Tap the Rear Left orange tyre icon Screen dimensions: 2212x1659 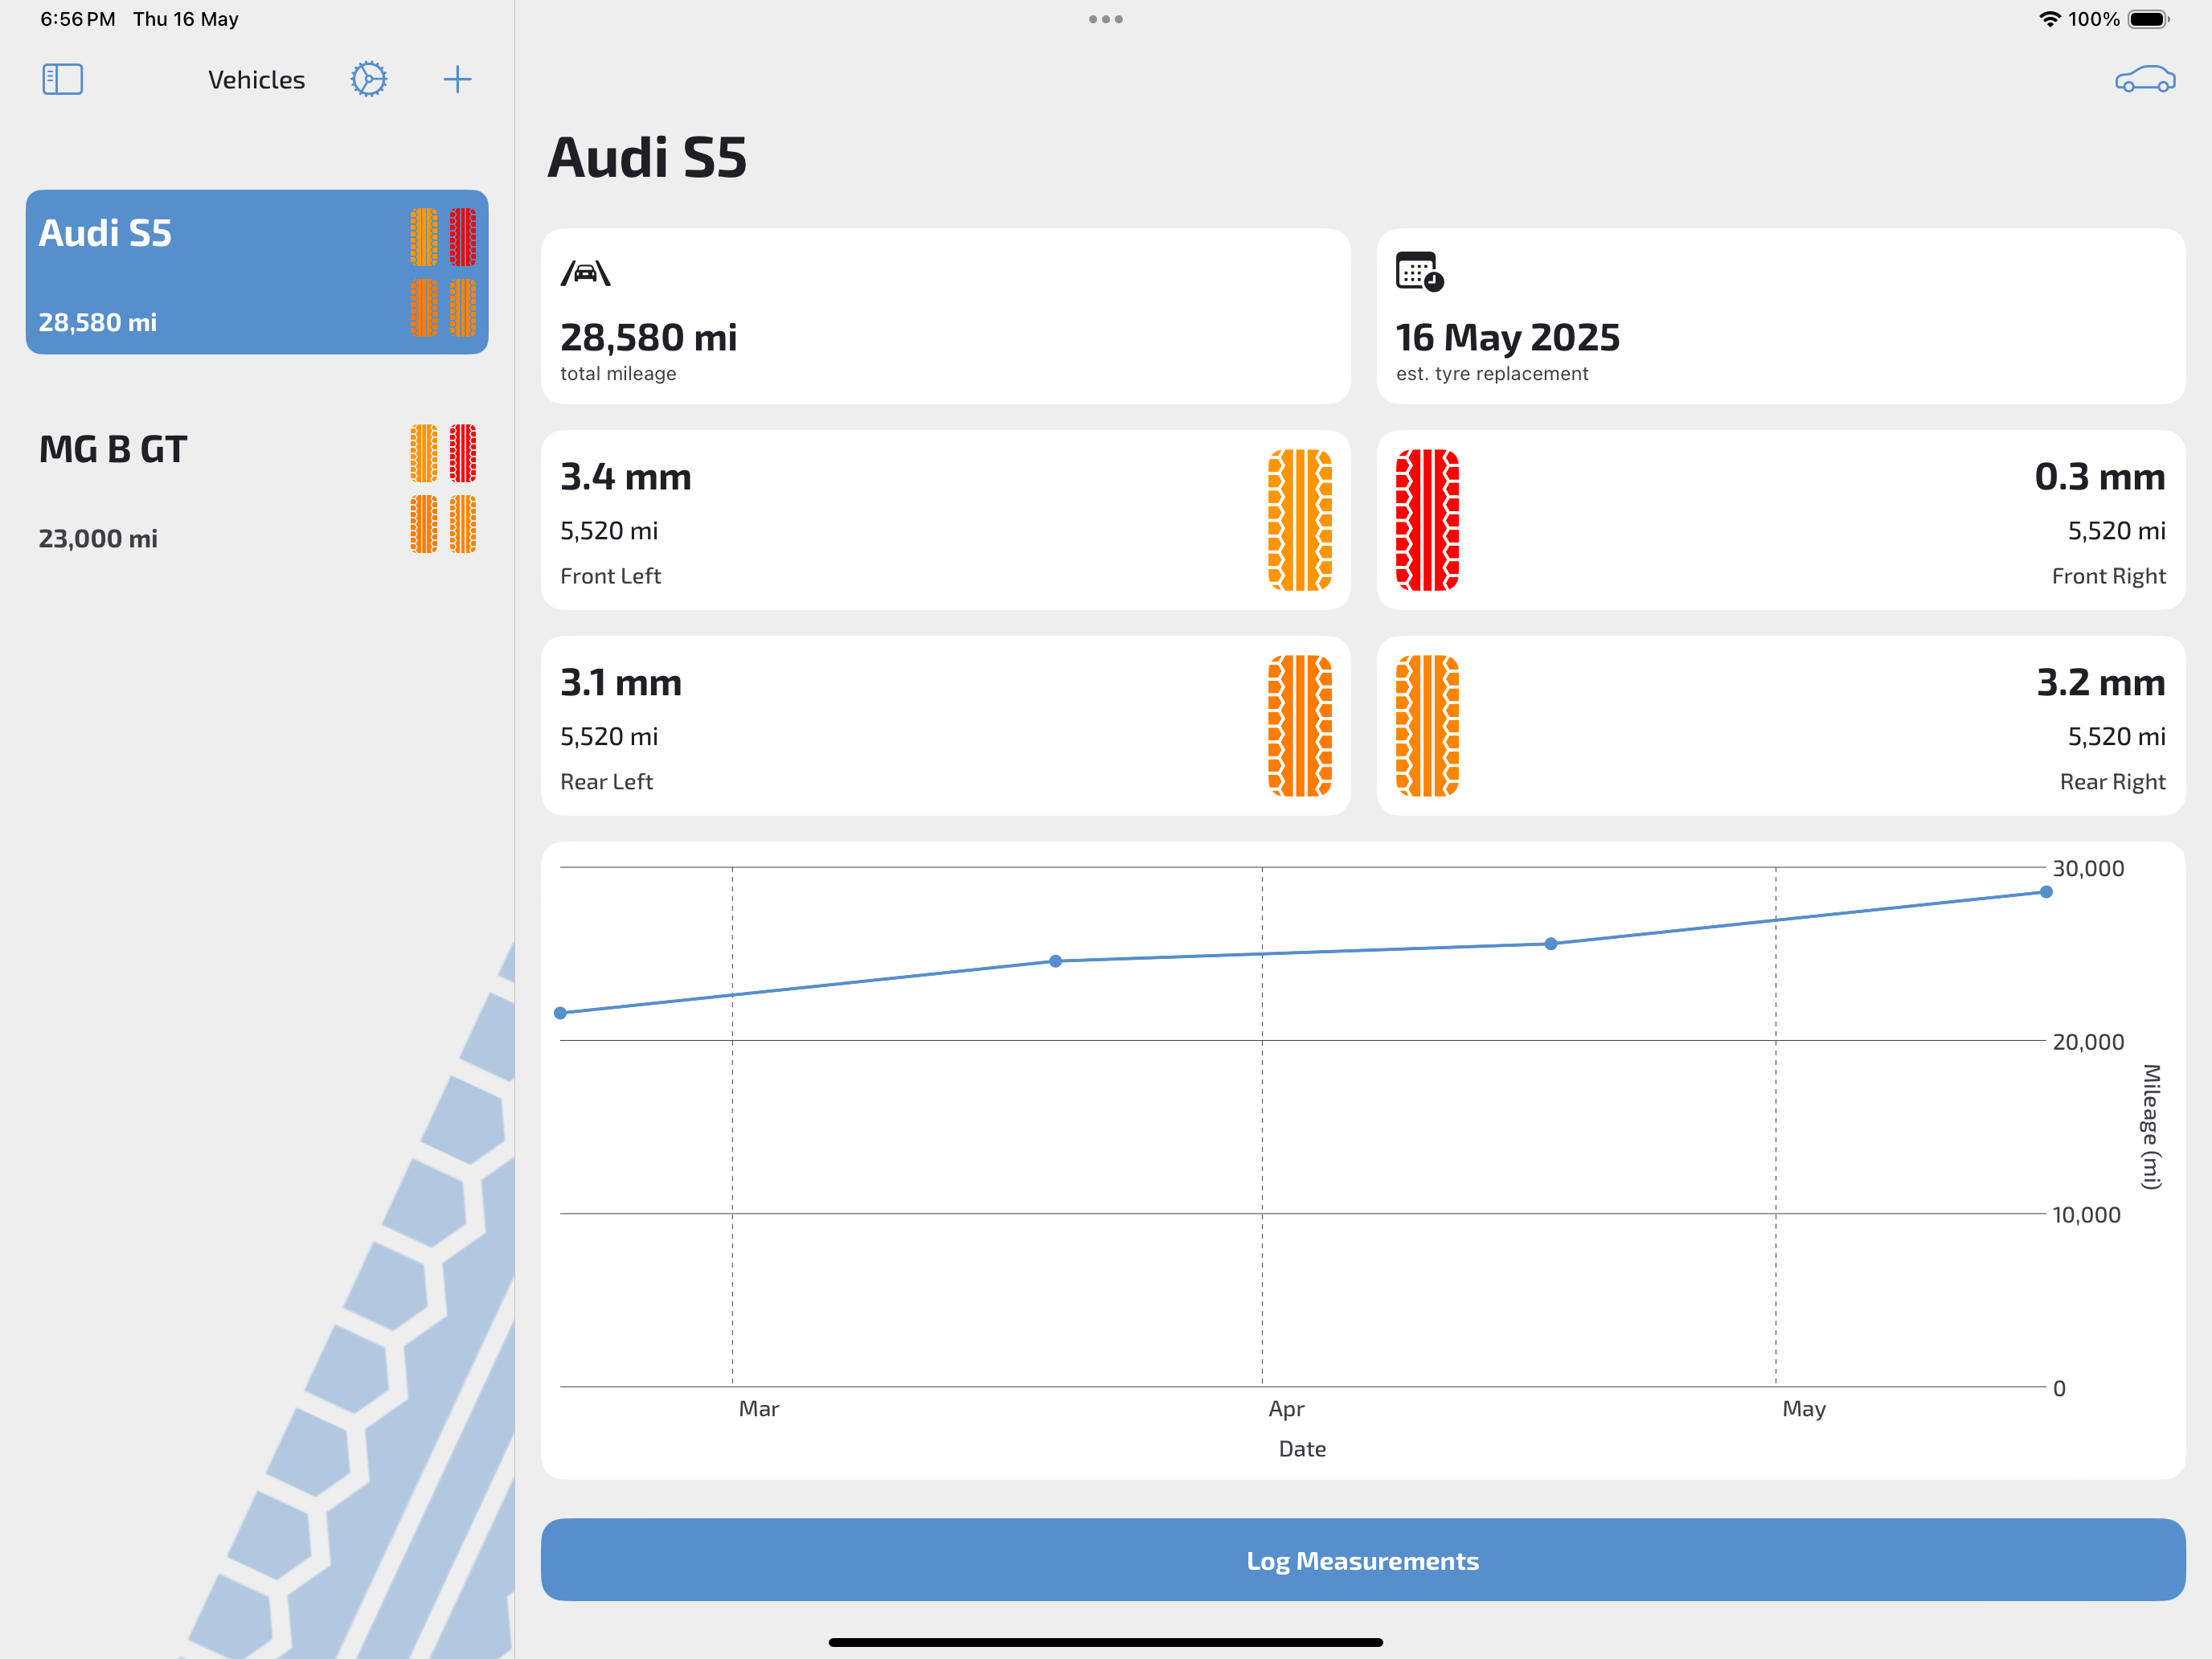click(1300, 726)
